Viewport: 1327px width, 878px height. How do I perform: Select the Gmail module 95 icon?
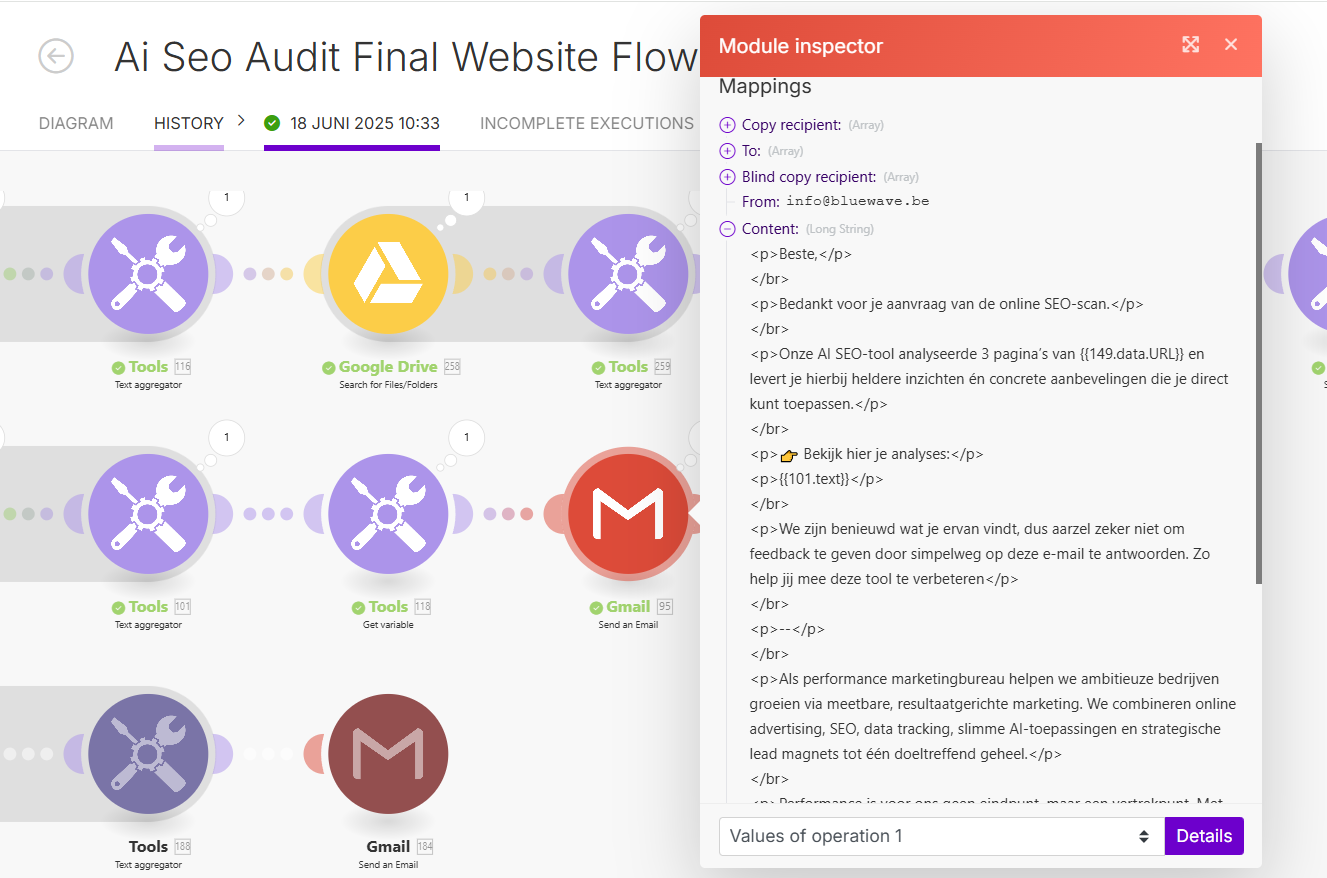[x=627, y=514]
